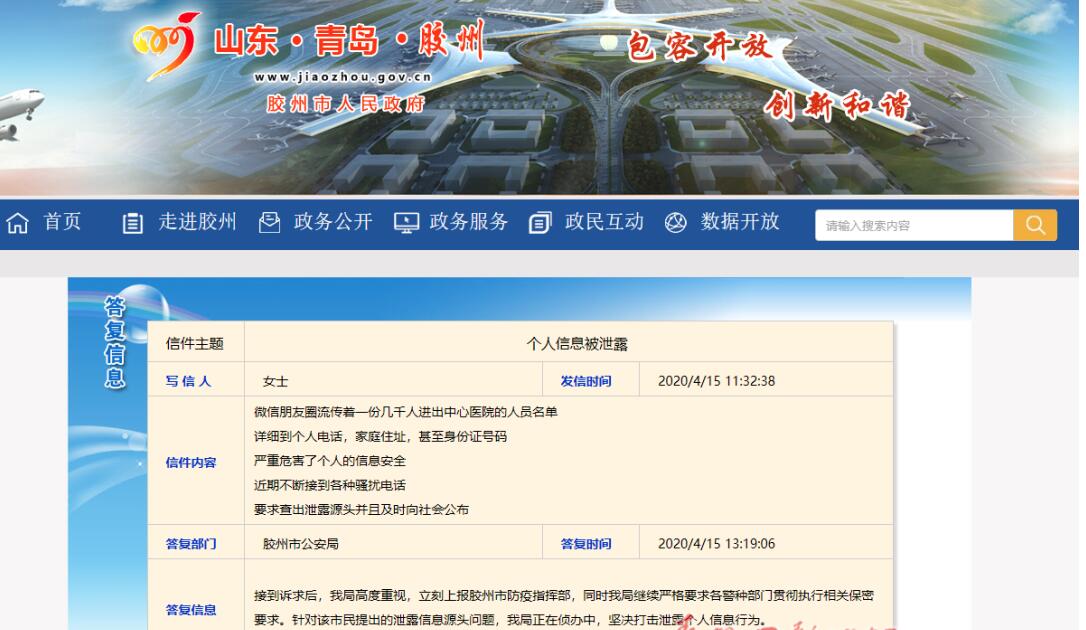Open the 数据开放 menu item
Screen dimensions: 1086x630
coord(740,222)
